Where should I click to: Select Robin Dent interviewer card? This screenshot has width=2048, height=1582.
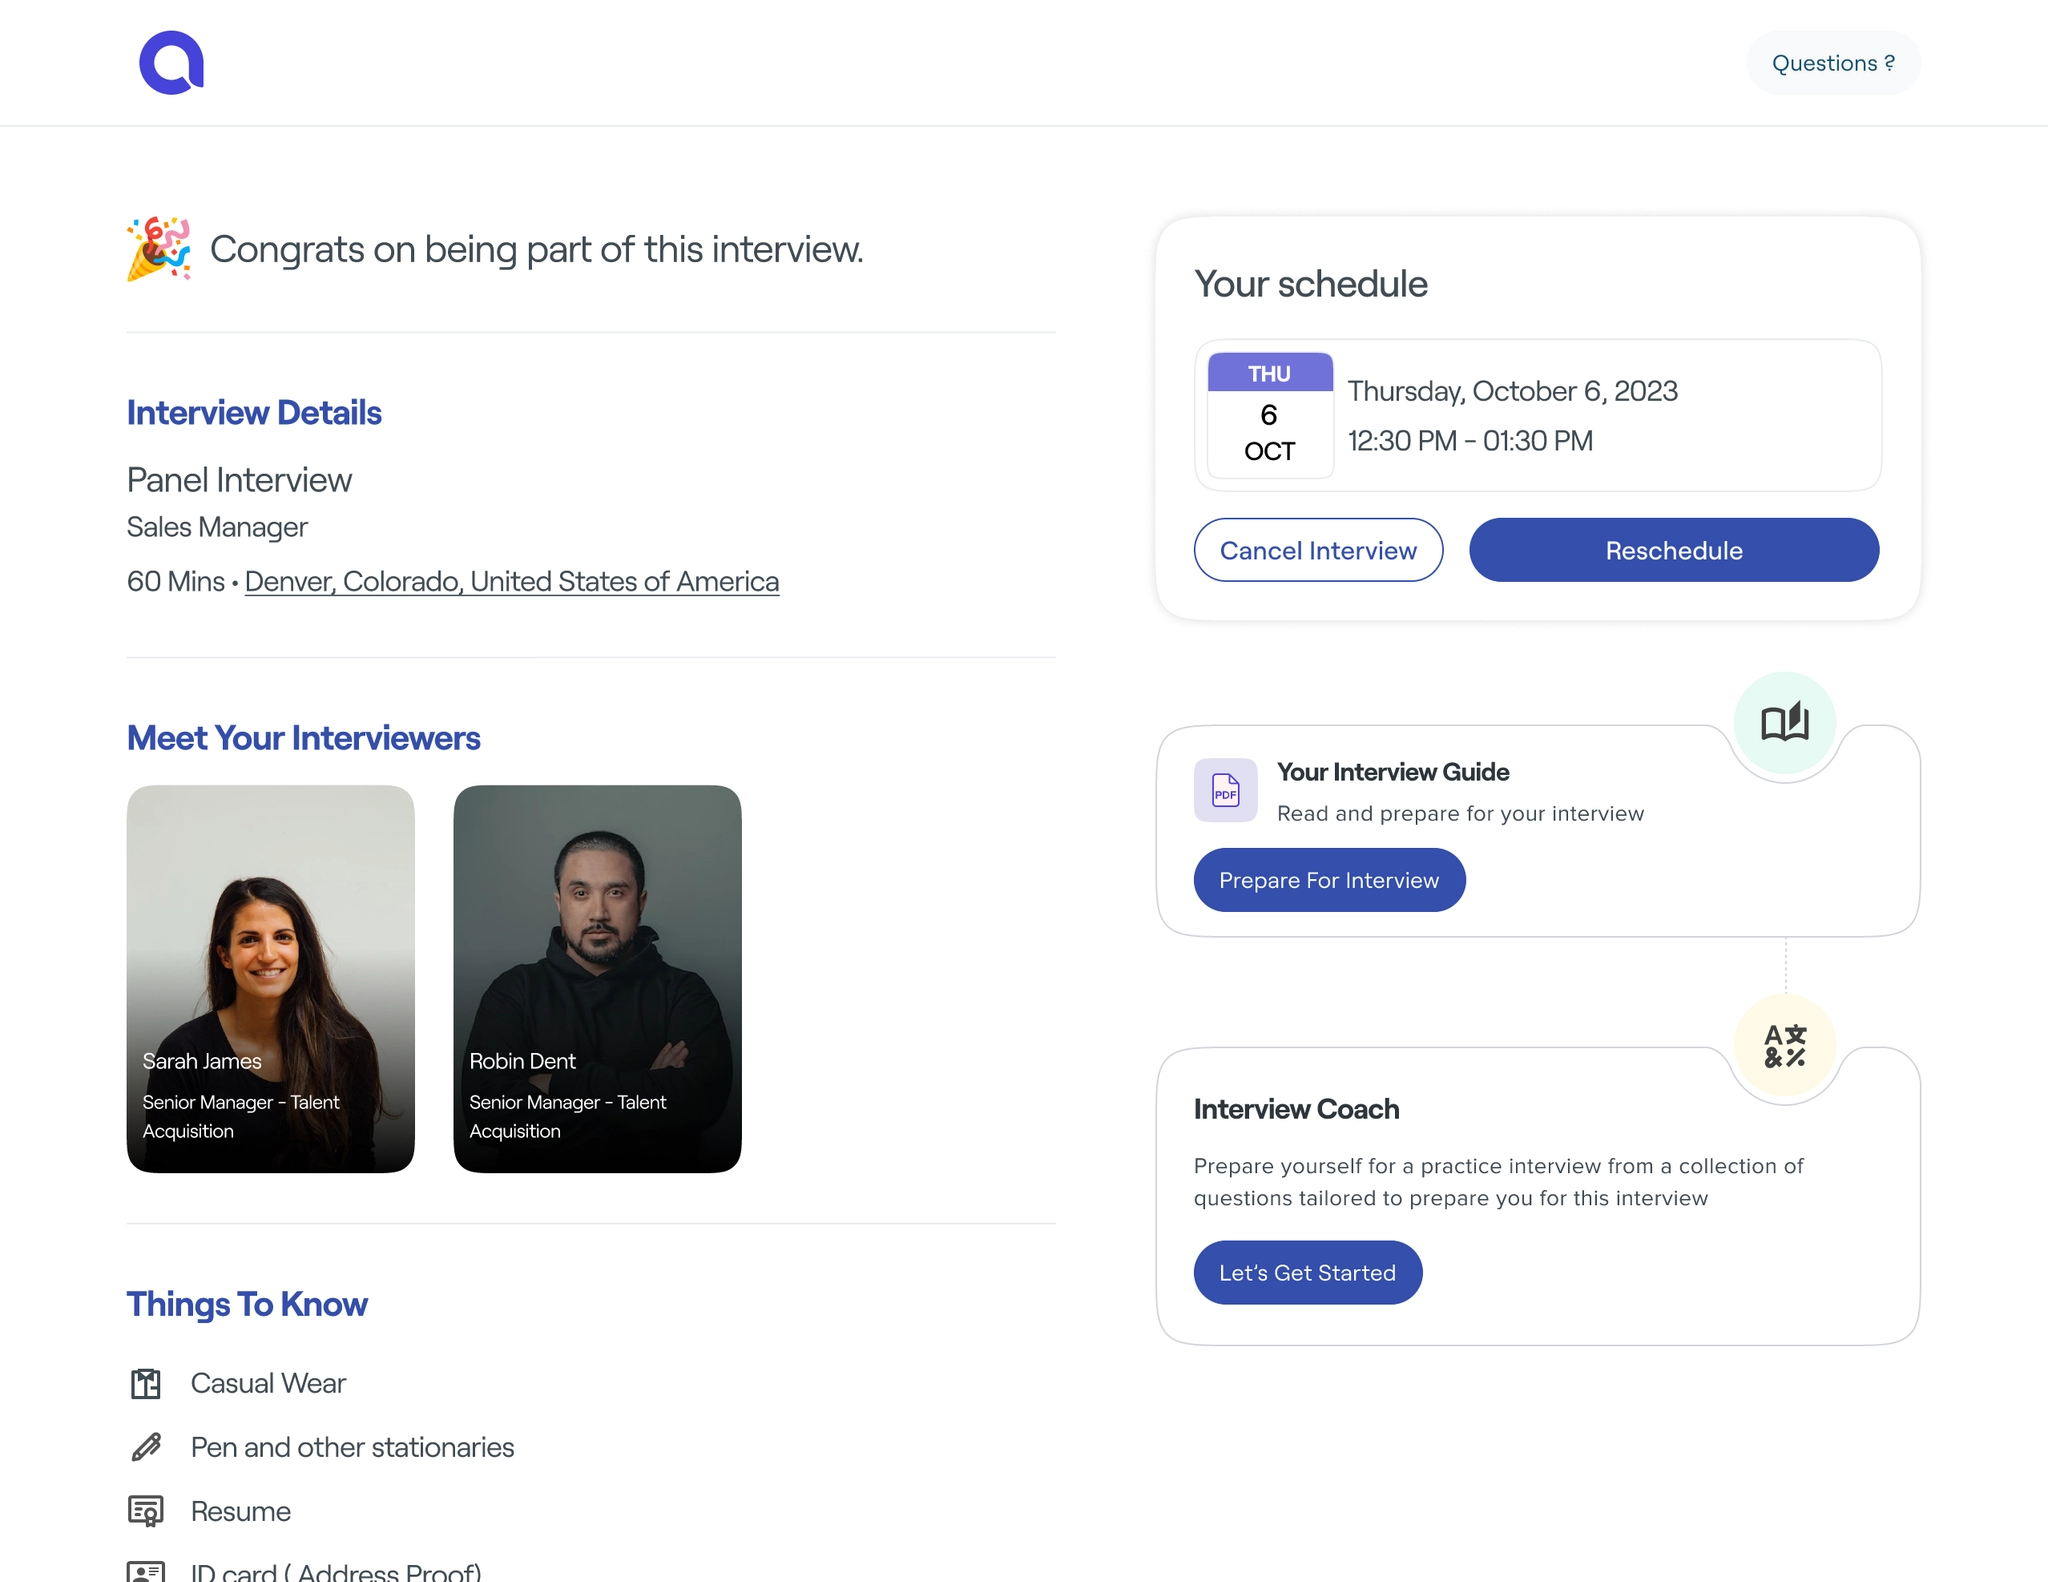[598, 979]
